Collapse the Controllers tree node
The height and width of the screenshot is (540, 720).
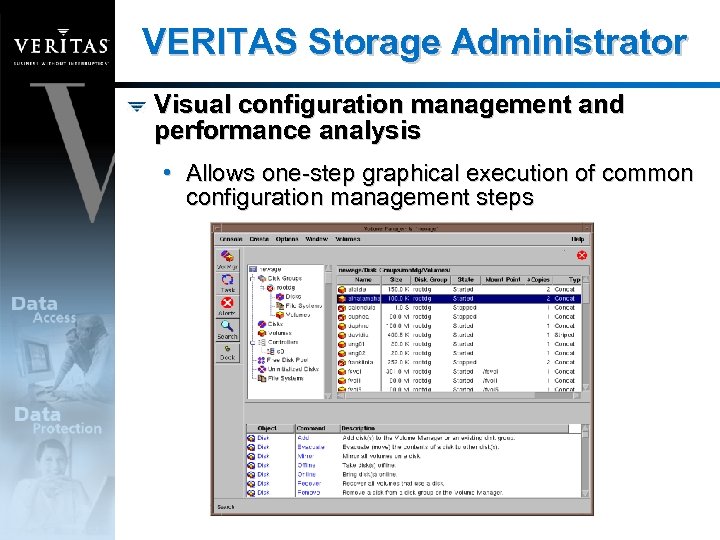click(252, 343)
